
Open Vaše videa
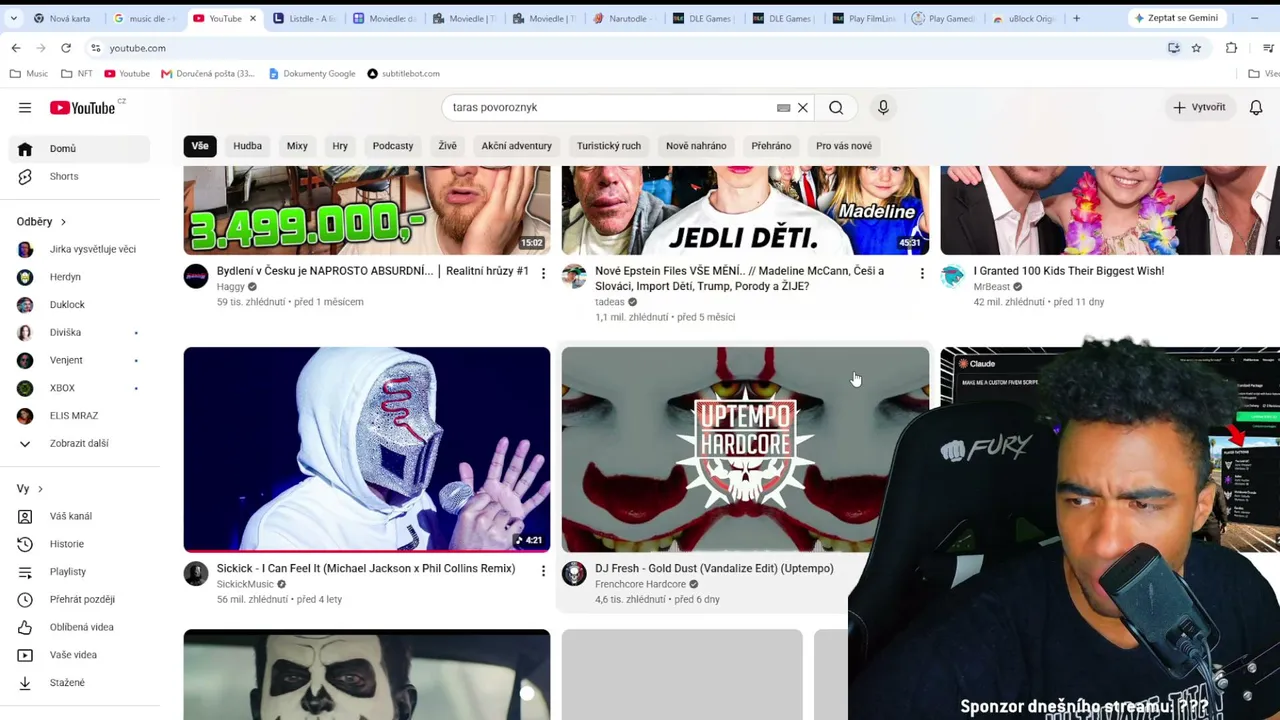[80, 655]
